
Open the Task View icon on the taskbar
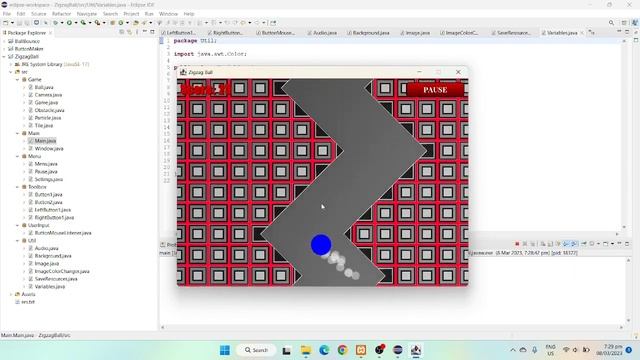pos(287,350)
